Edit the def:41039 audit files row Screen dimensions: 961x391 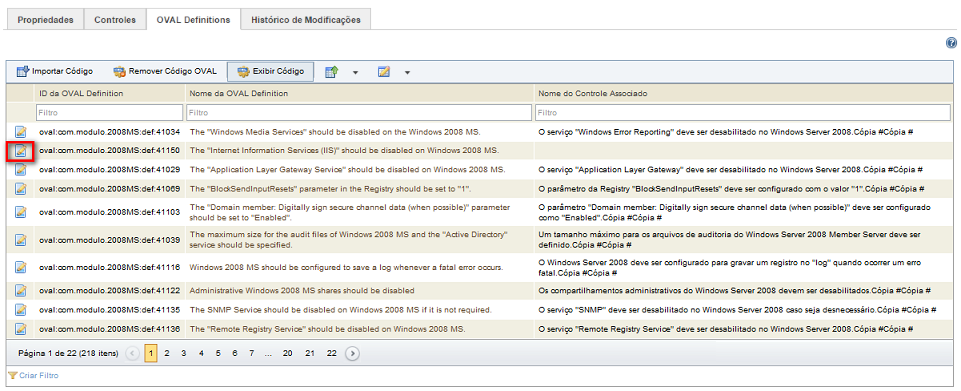click(21, 240)
